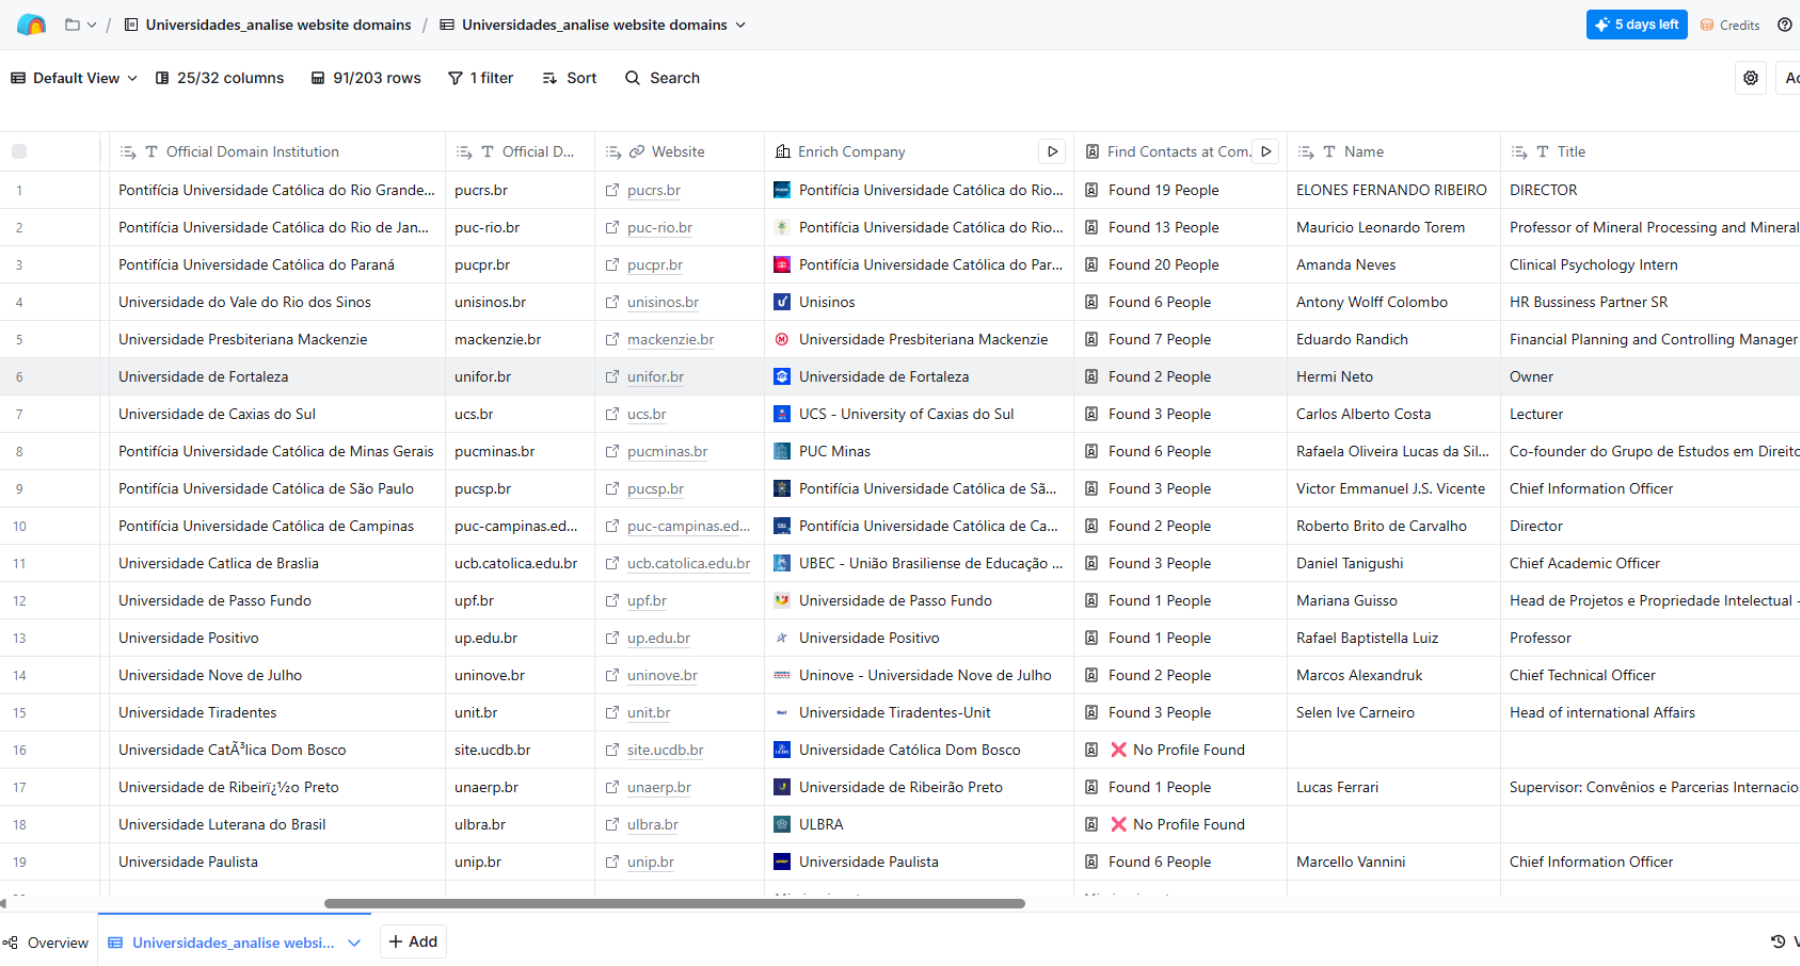Select row number 6

[x=19, y=377]
